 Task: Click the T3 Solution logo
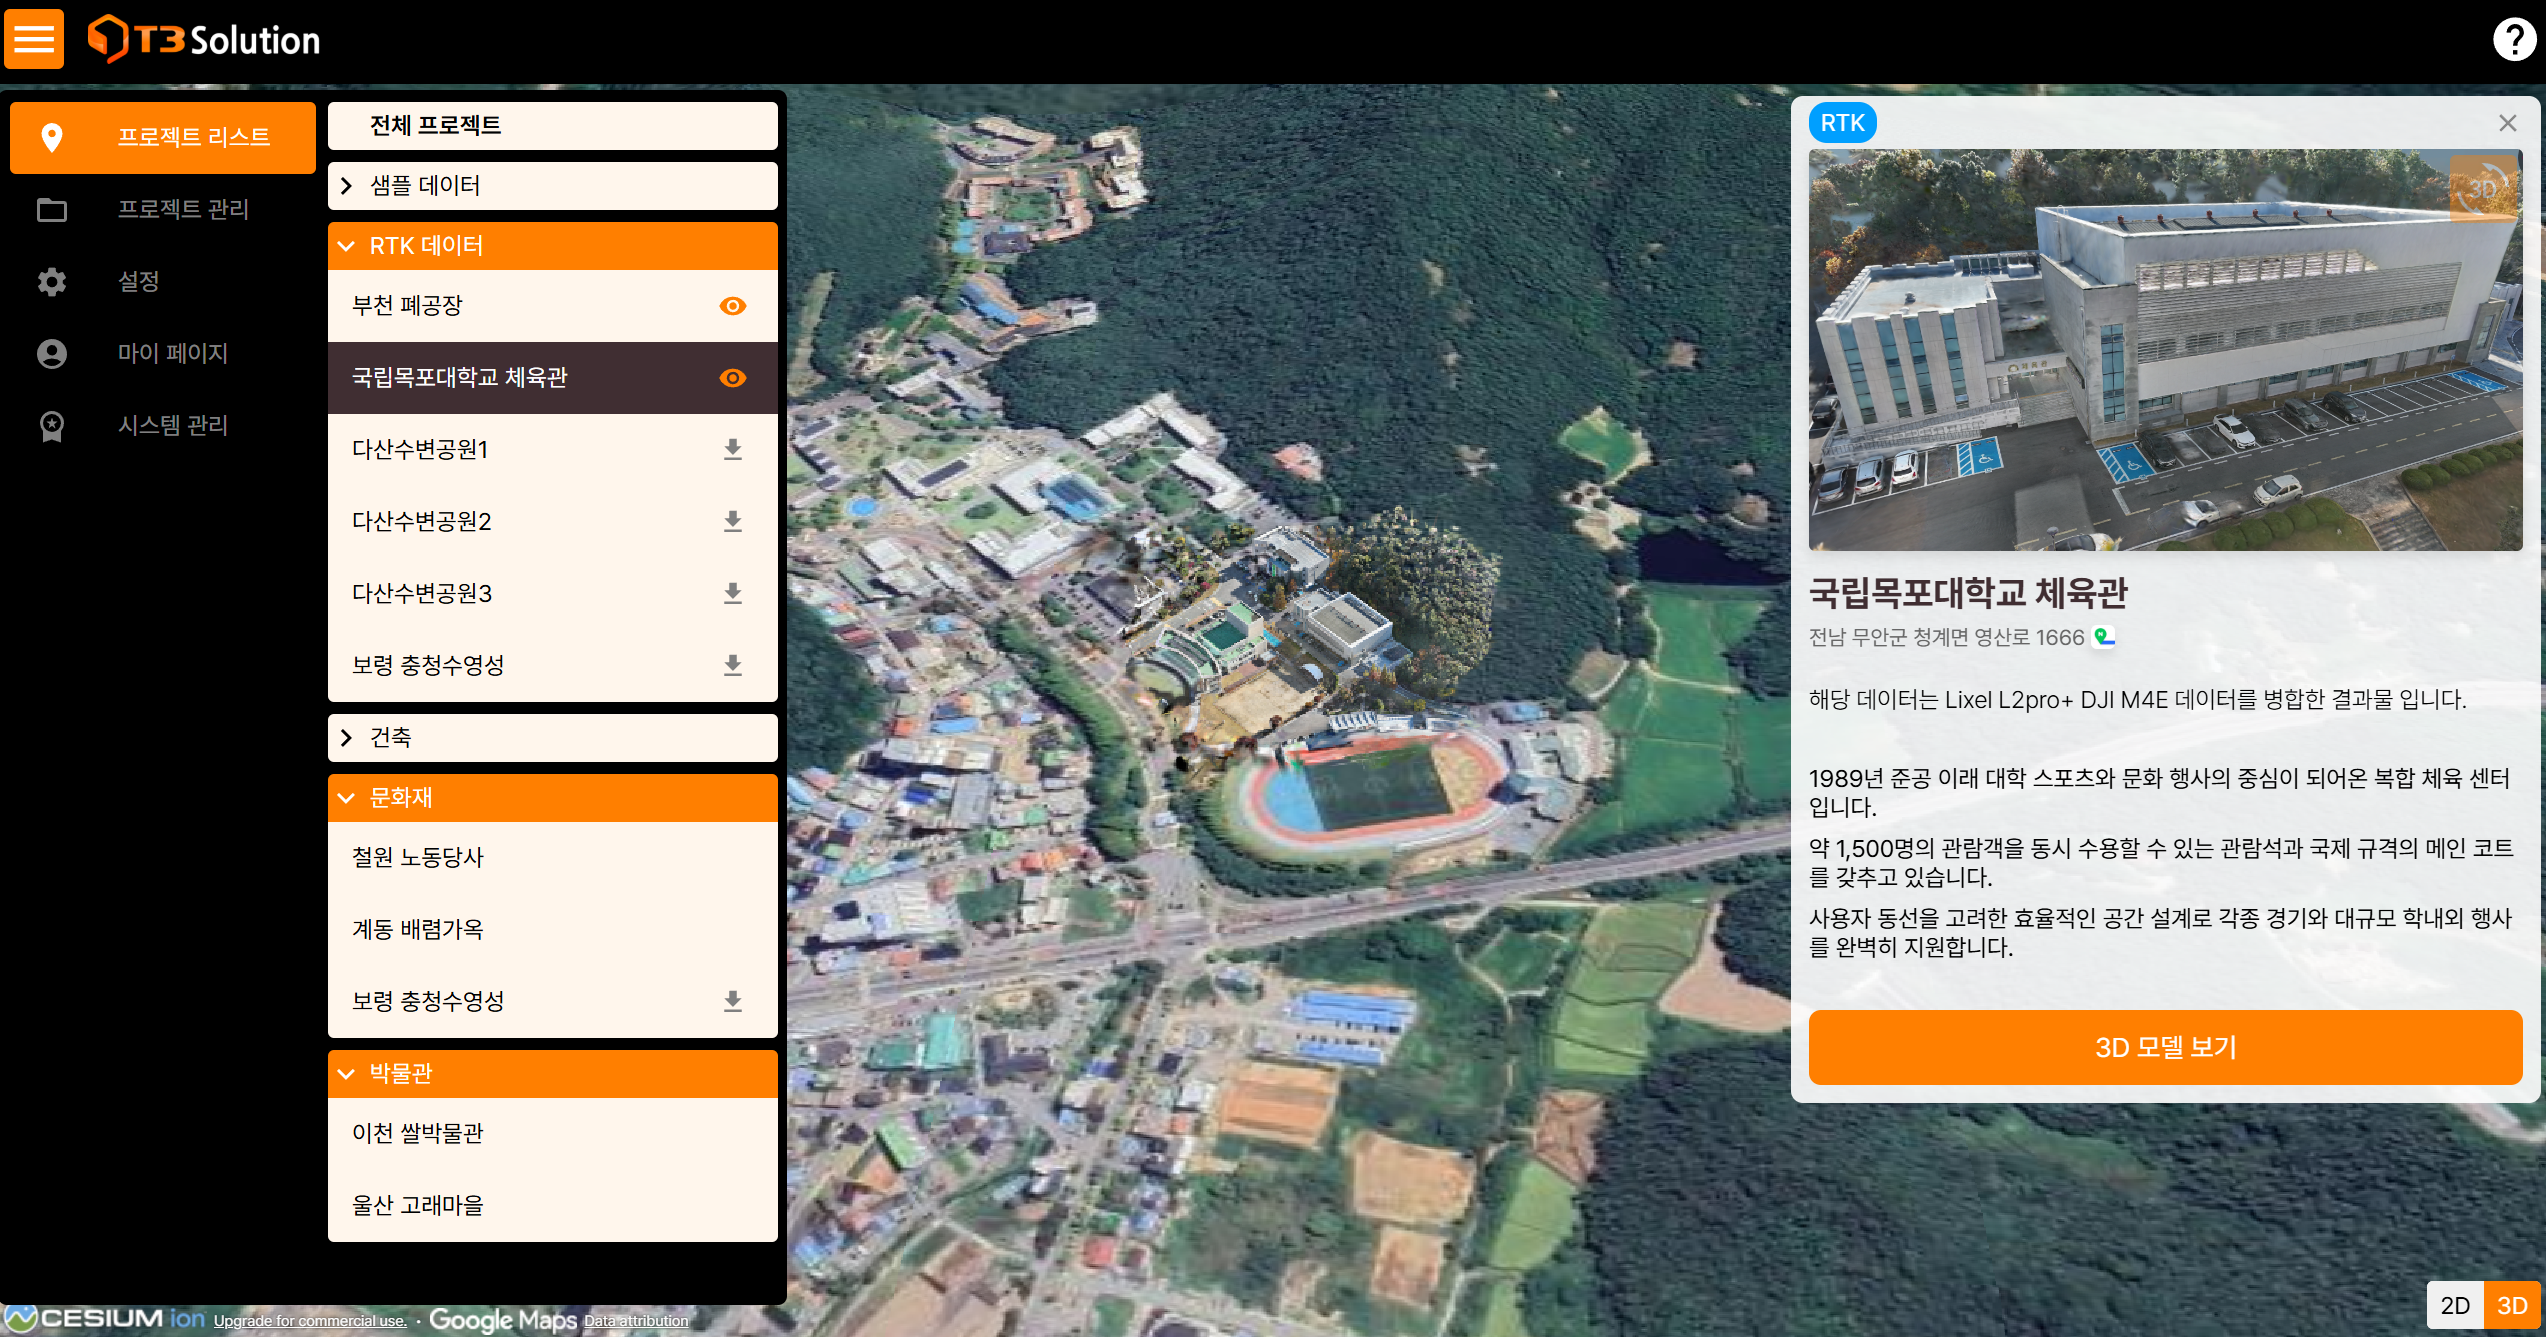click(x=205, y=40)
